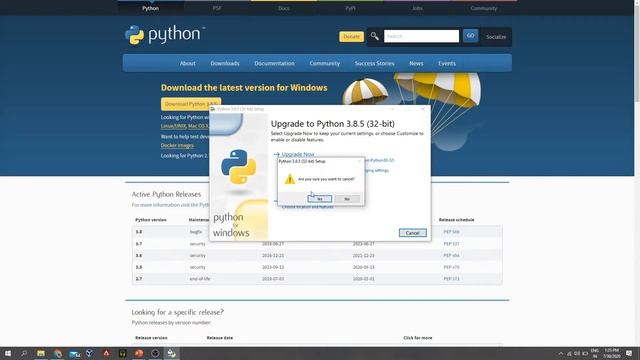
Task: Open the News navigation menu
Action: pos(416,63)
